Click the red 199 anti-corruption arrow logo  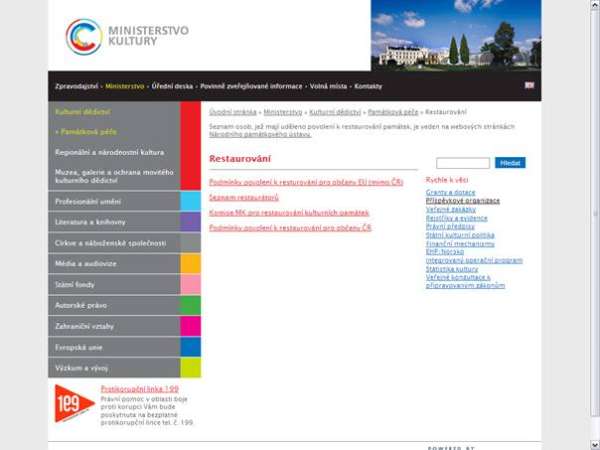[74, 404]
